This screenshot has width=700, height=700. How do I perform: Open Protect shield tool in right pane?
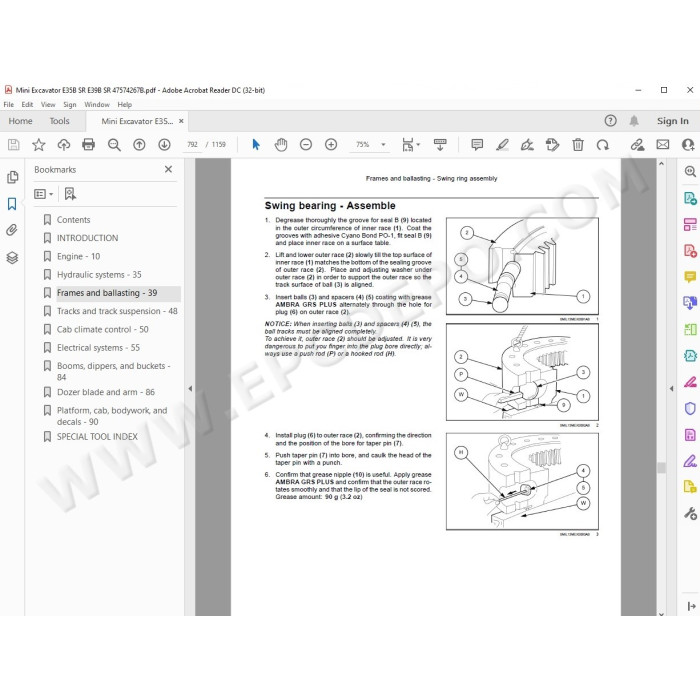point(690,408)
